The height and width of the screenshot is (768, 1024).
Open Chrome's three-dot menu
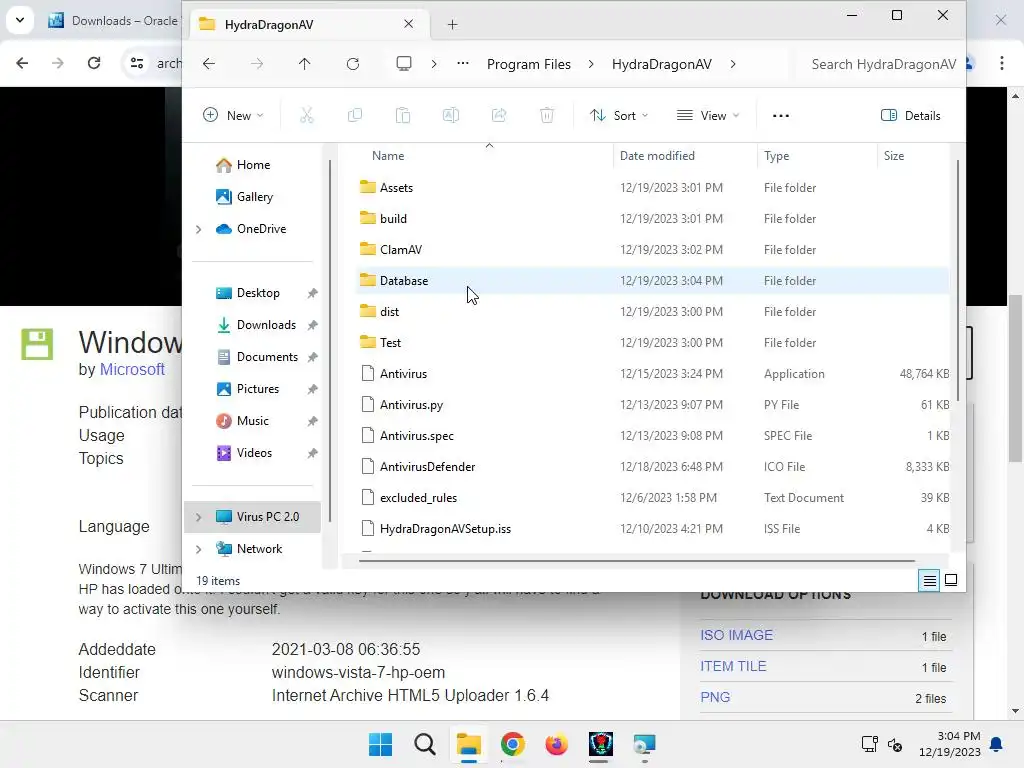[1002, 63]
